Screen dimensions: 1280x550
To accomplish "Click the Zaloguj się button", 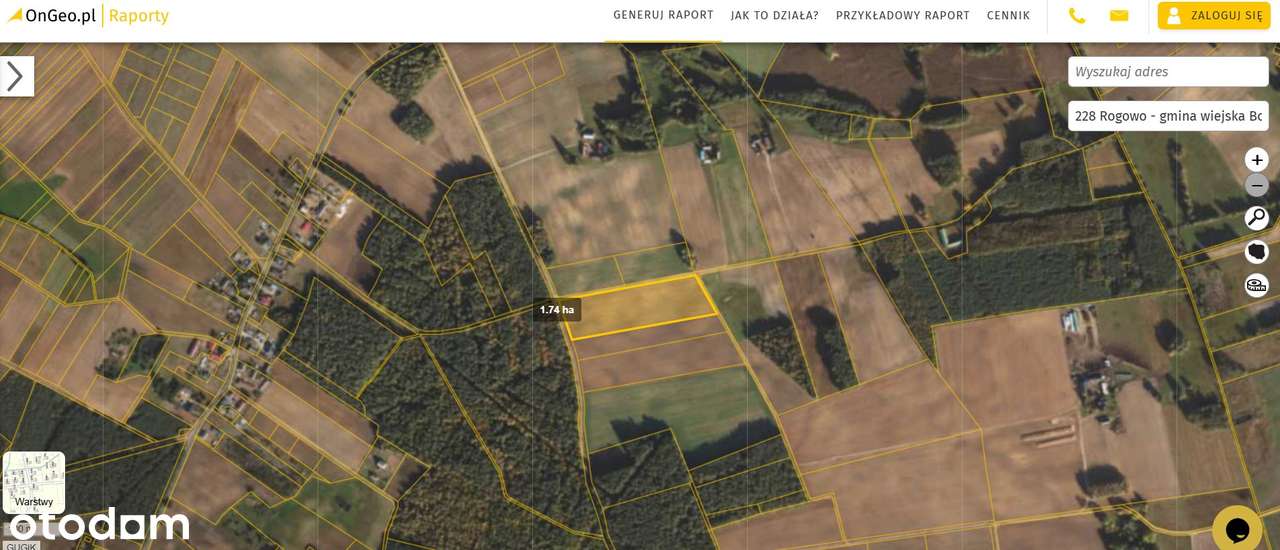I will [1214, 16].
